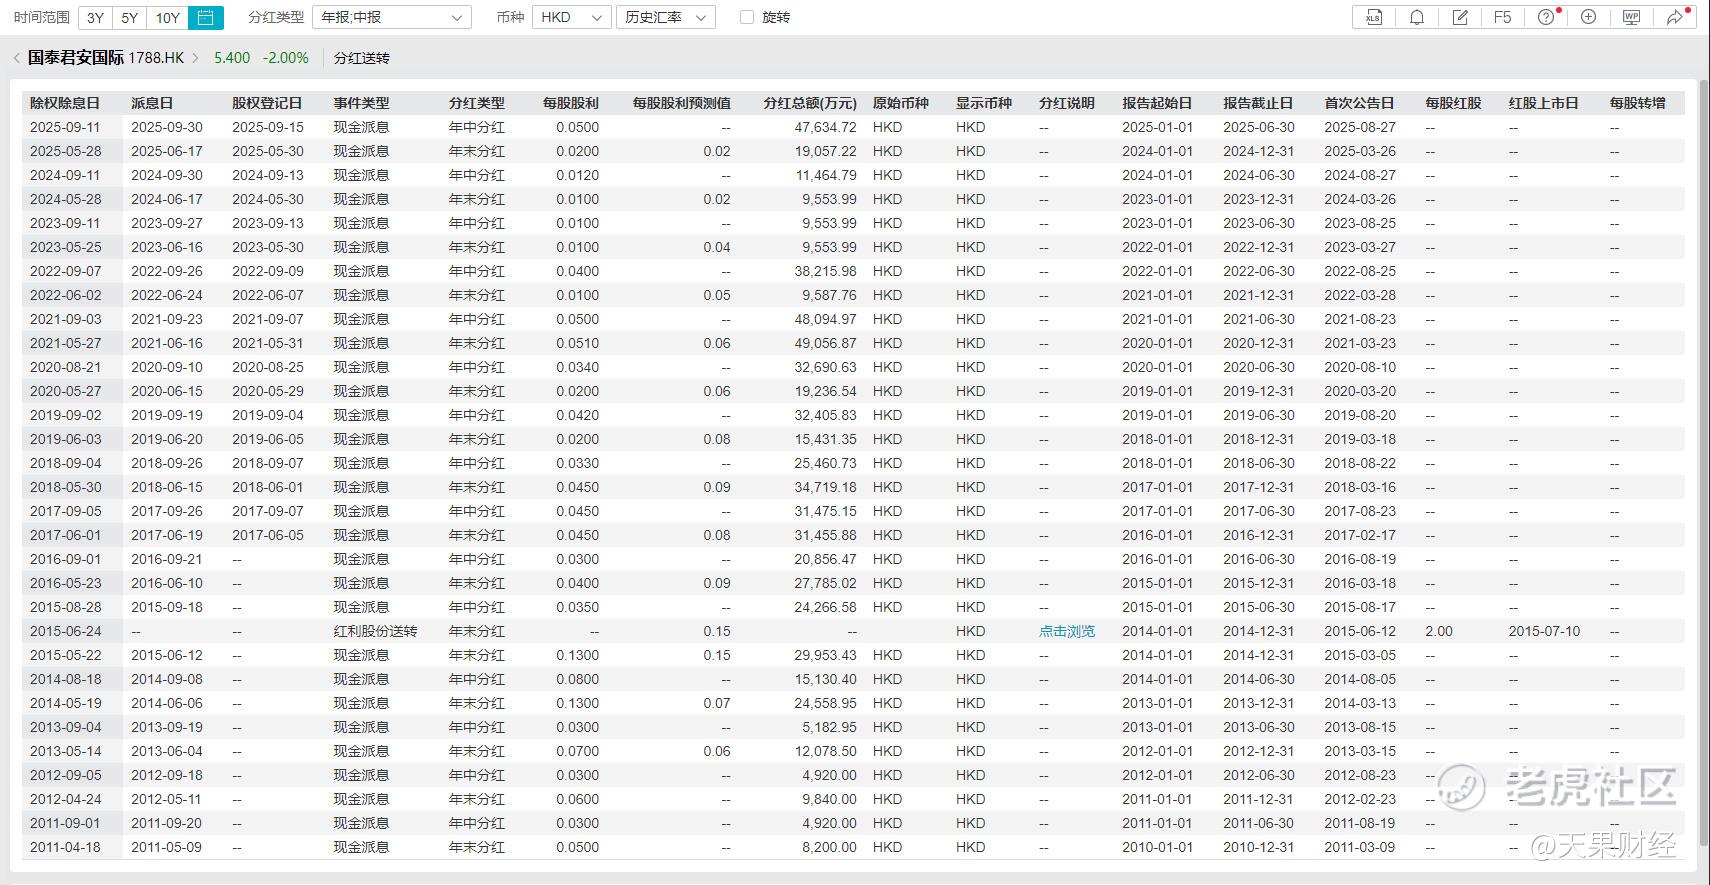Sort by 派息日 column header
The image size is (1710, 885).
(152, 103)
